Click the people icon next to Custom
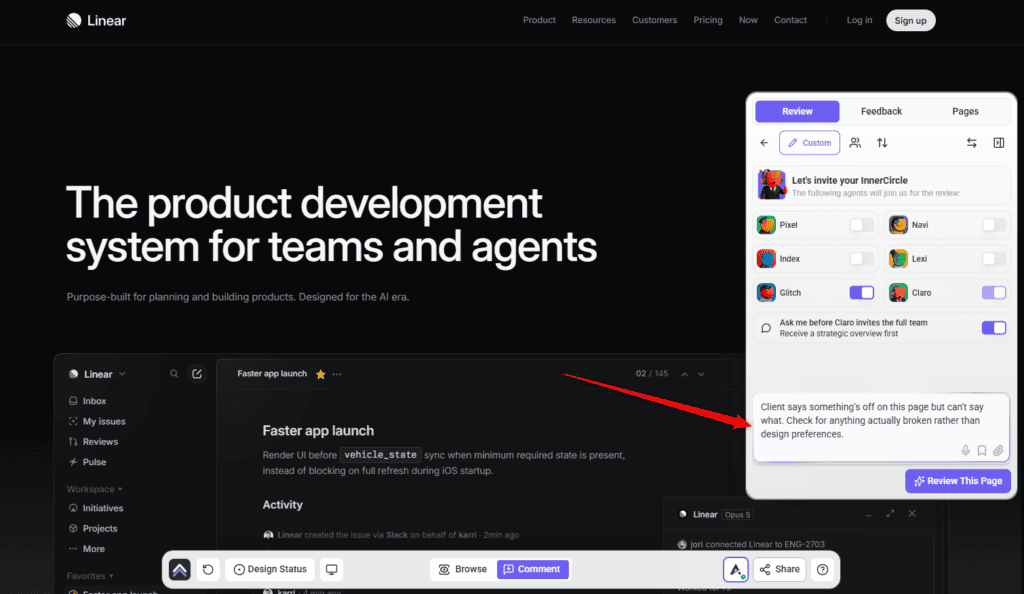This screenshot has height=594, width=1024. 855,143
